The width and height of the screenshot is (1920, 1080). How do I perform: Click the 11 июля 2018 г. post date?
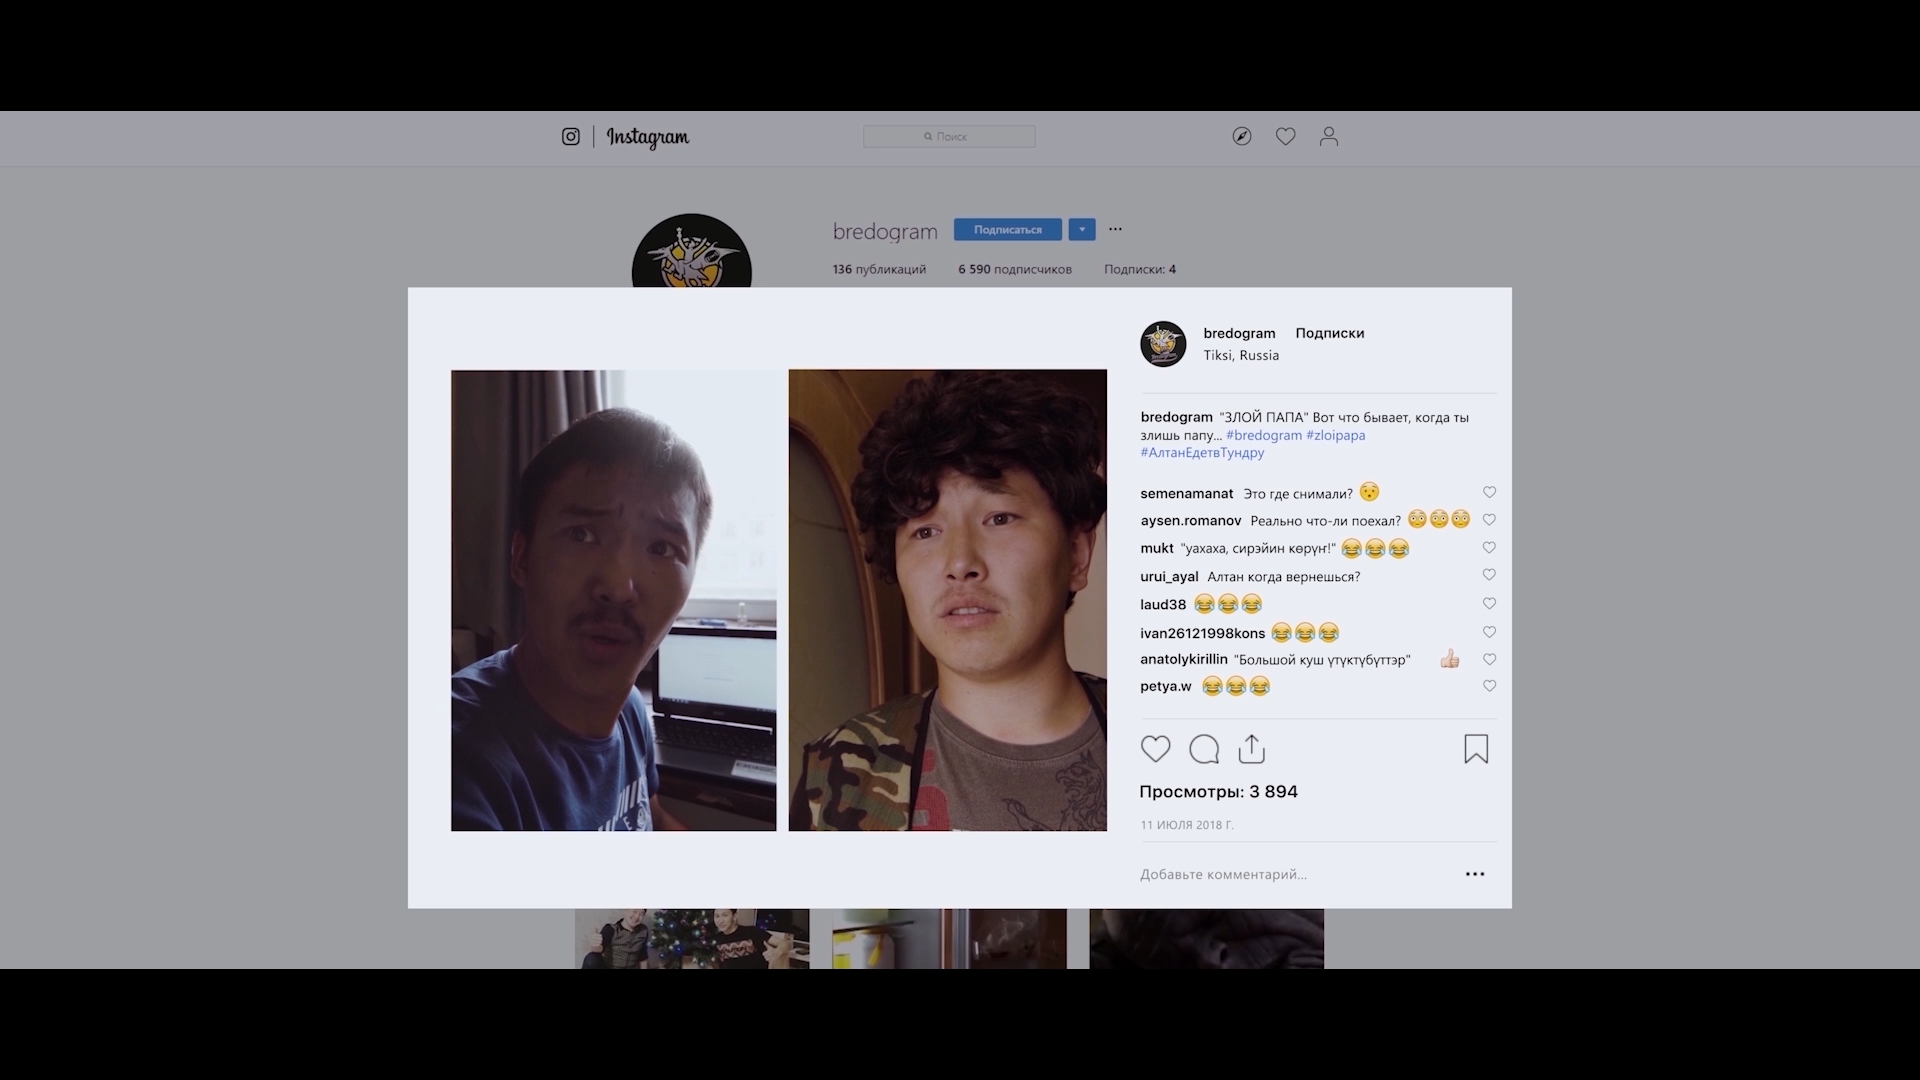pyautogui.click(x=1187, y=825)
